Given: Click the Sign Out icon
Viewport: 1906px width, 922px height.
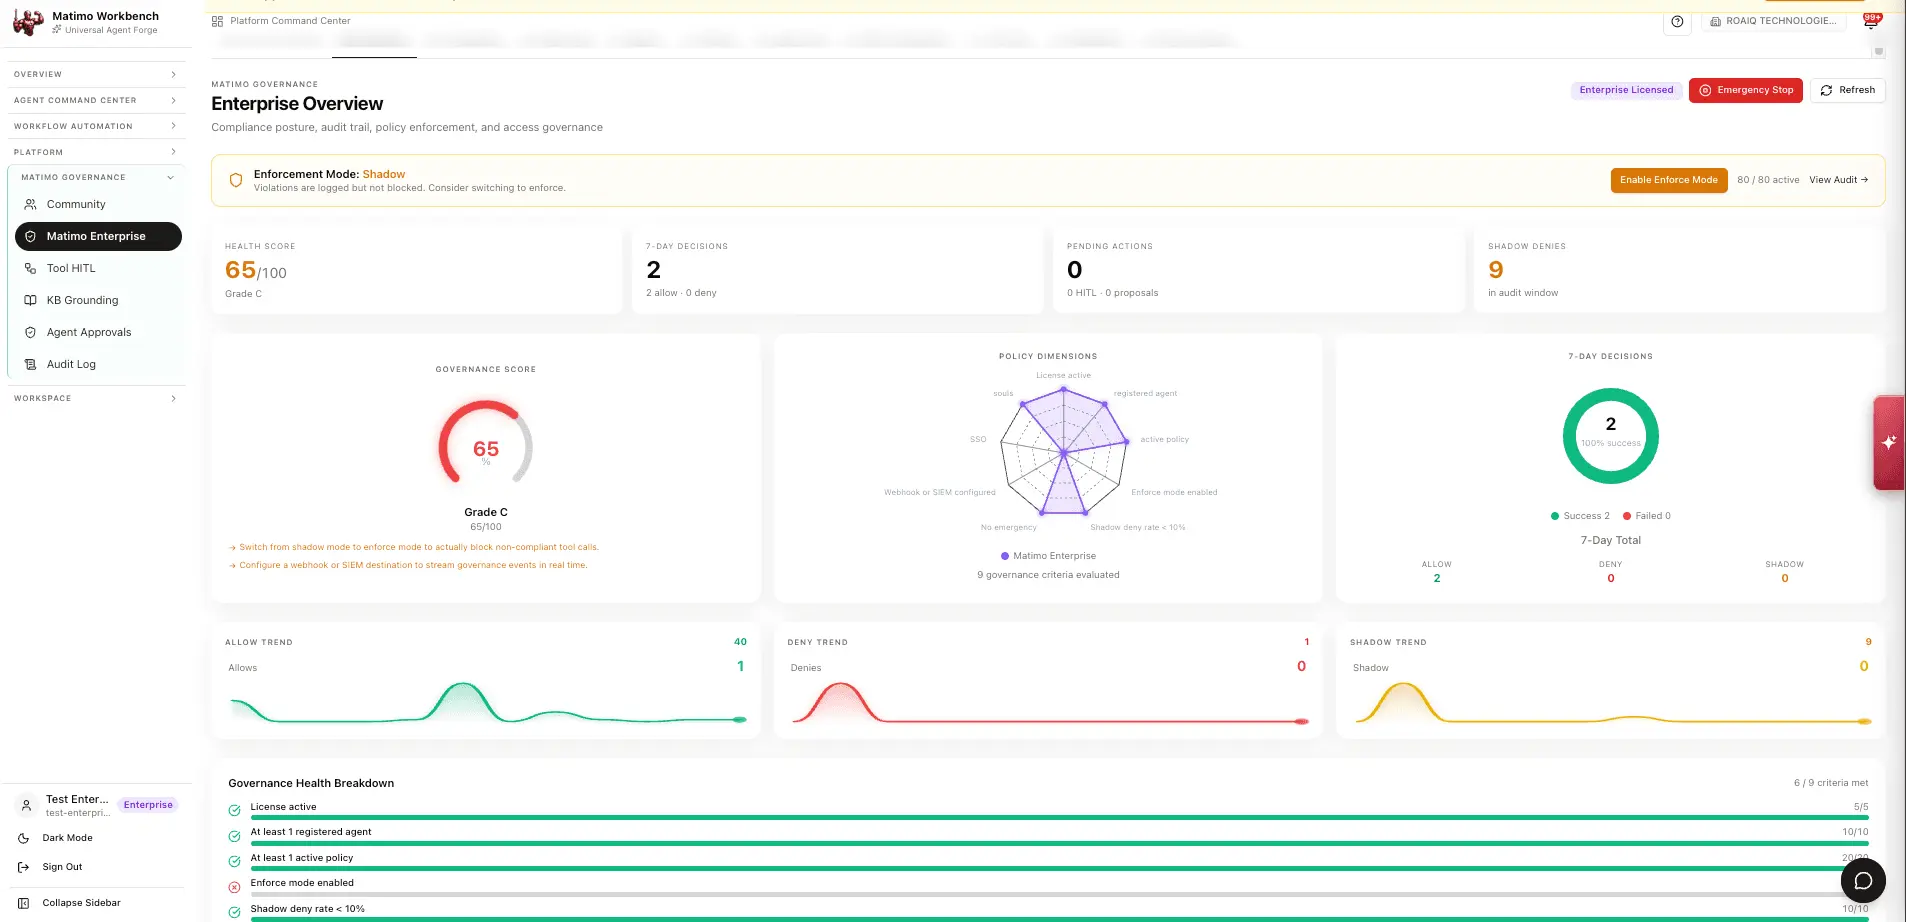Looking at the screenshot, I should tap(24, 867).
